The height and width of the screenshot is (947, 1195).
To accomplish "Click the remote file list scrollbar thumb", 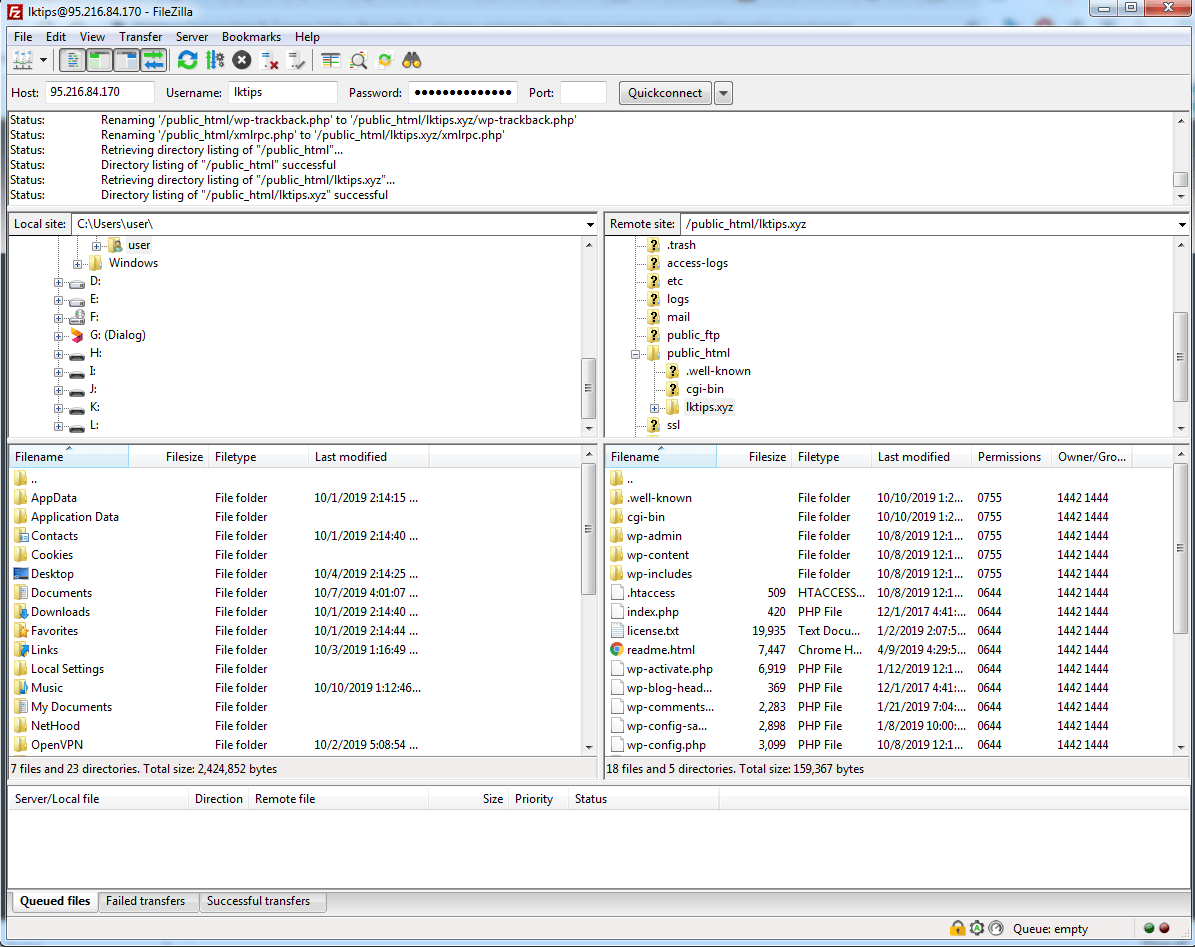I will click(1181, 548).
